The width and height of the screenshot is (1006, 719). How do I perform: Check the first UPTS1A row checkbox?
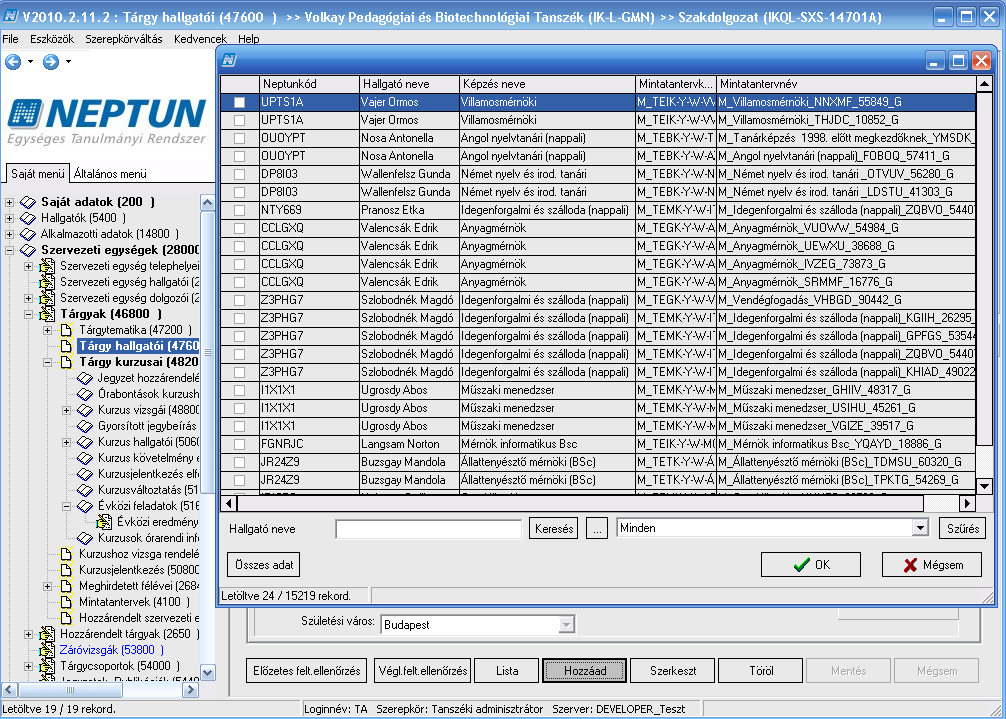(239, 102)
